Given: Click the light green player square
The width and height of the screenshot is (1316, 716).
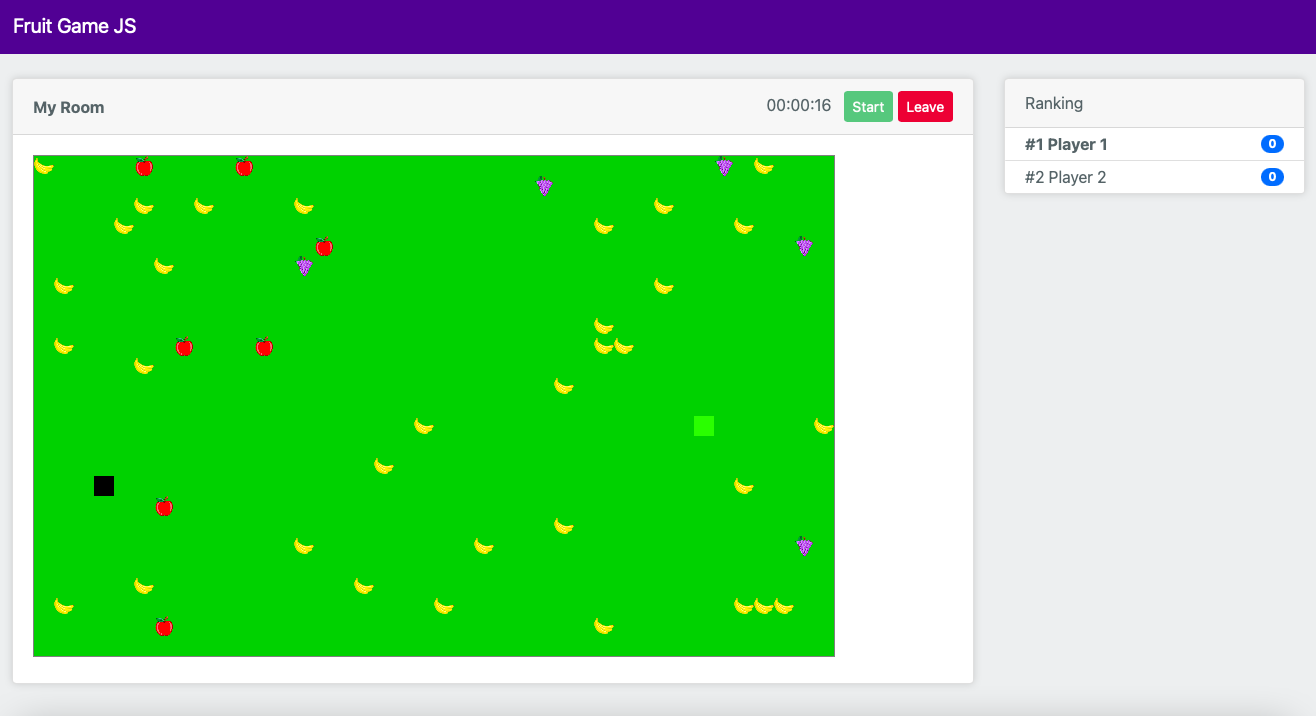Looking at the screenshot, I should (704, 426).
